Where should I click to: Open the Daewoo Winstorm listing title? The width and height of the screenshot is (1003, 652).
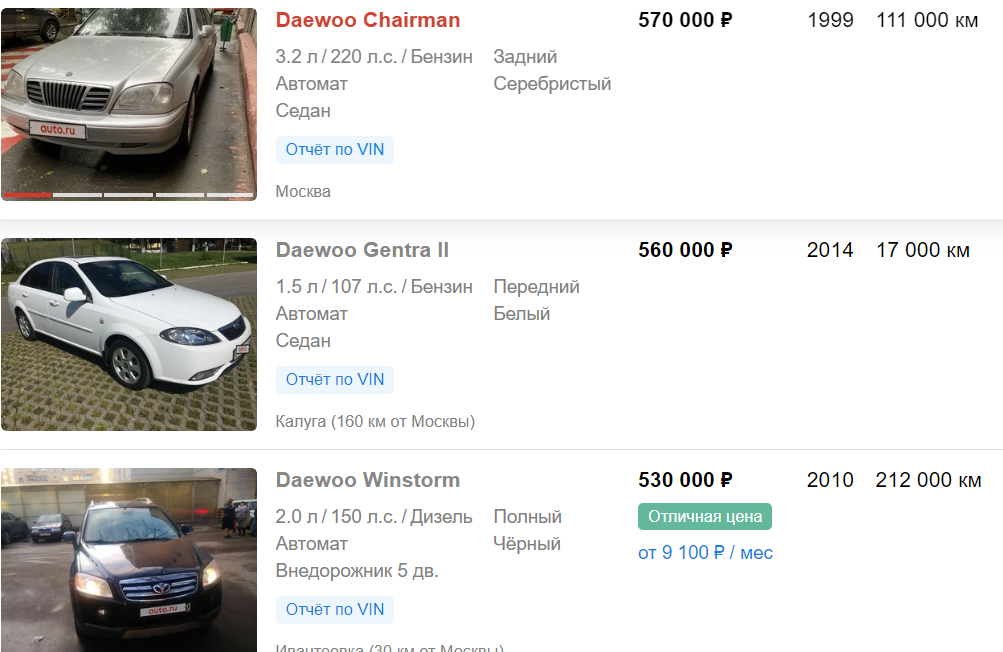coord(368,480)
